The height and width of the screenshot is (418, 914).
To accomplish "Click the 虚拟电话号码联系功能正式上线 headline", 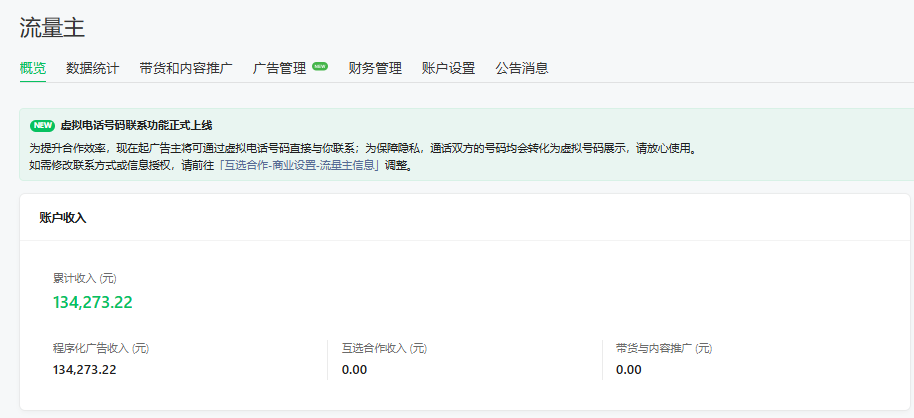I will (x=136, y=125).
